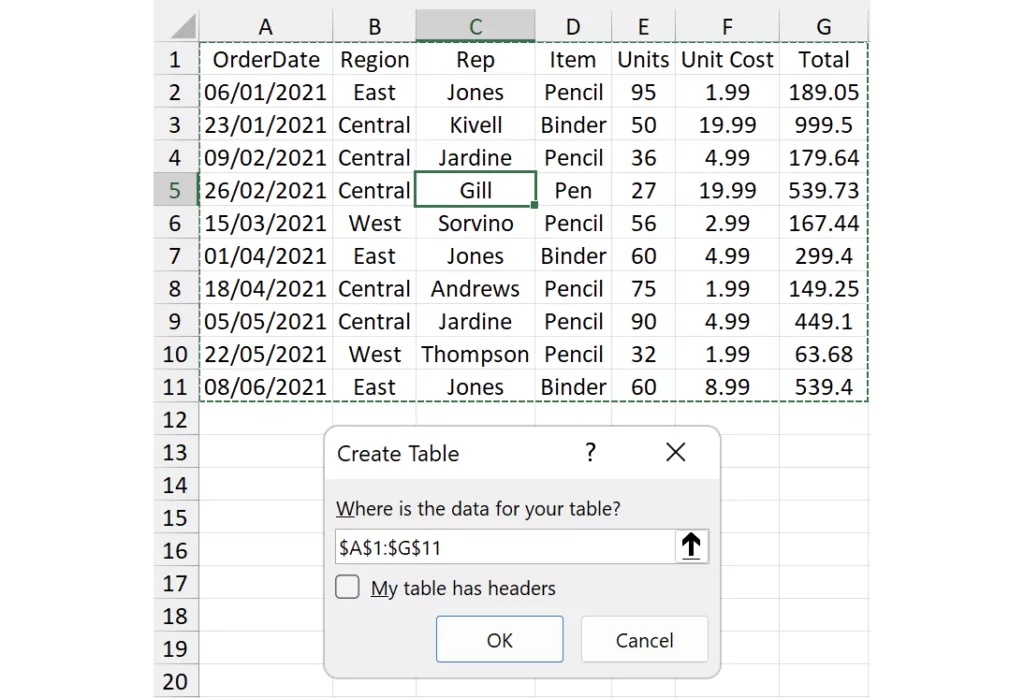Select row 5 header

[175, 190]
